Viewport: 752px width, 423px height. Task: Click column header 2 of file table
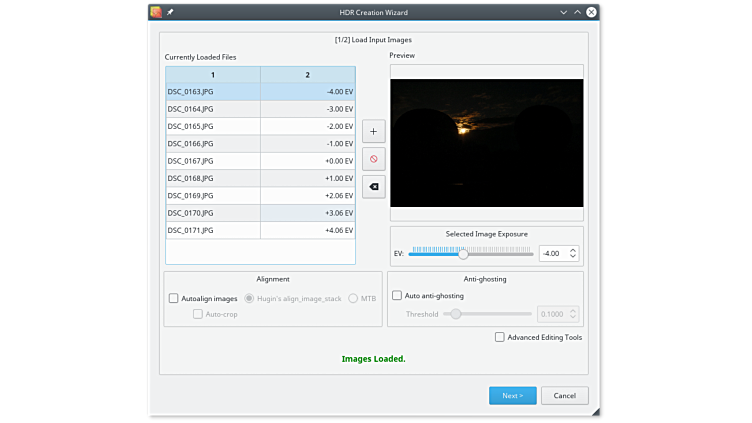(x=307, y=75)
